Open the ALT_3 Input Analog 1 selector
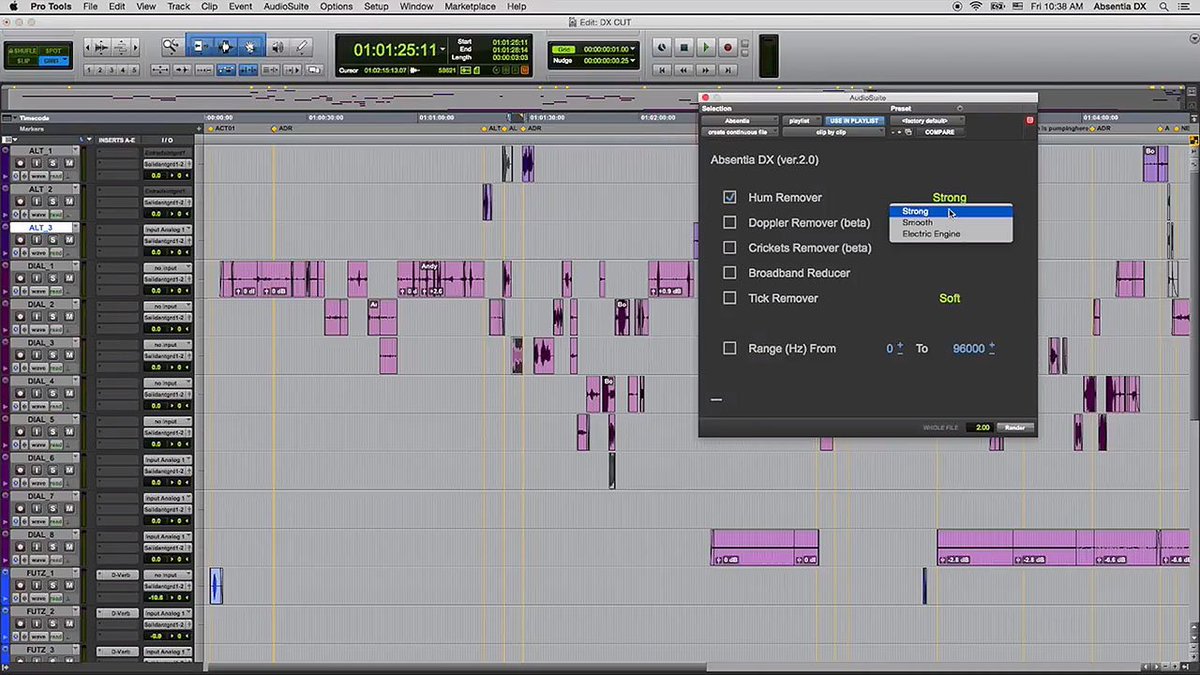Screen dimensions: 1200x675 click(x=168, y=229)
